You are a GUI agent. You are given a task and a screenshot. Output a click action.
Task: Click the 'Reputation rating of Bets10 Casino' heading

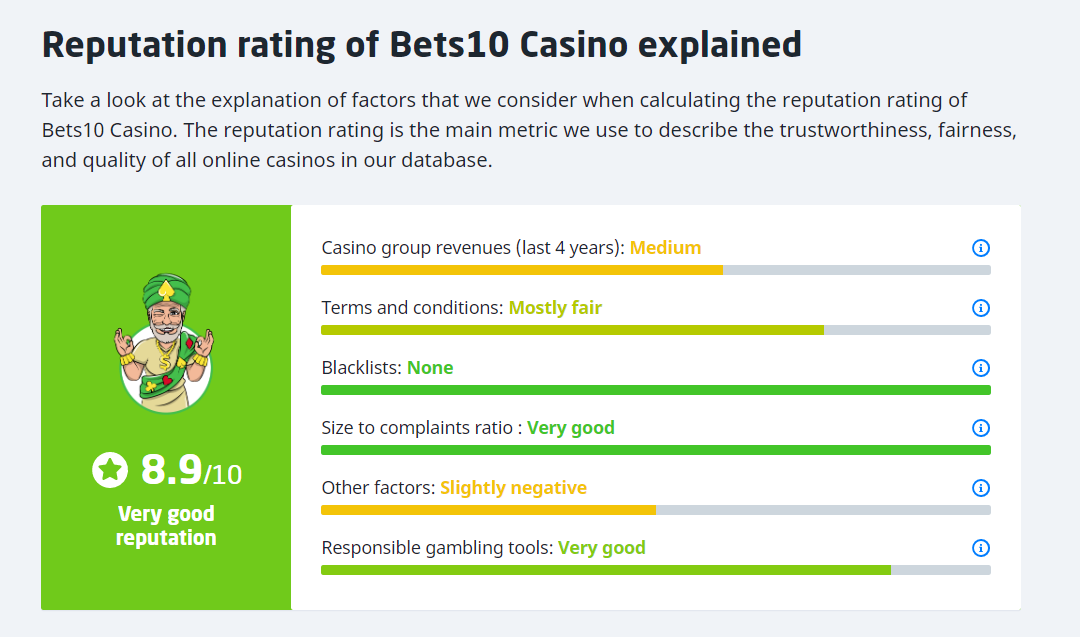pos(421,45)
